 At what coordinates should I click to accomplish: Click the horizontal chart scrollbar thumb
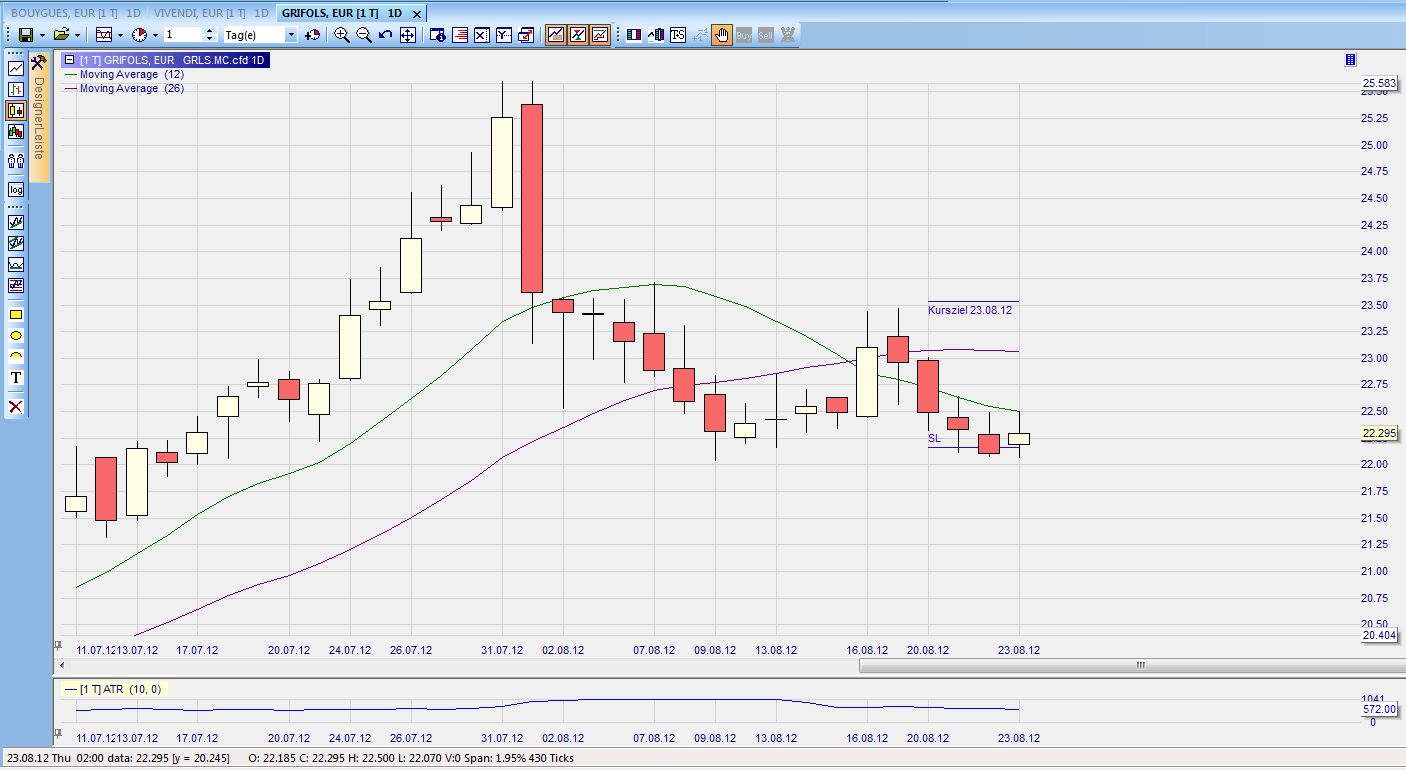pos(1139,665)
